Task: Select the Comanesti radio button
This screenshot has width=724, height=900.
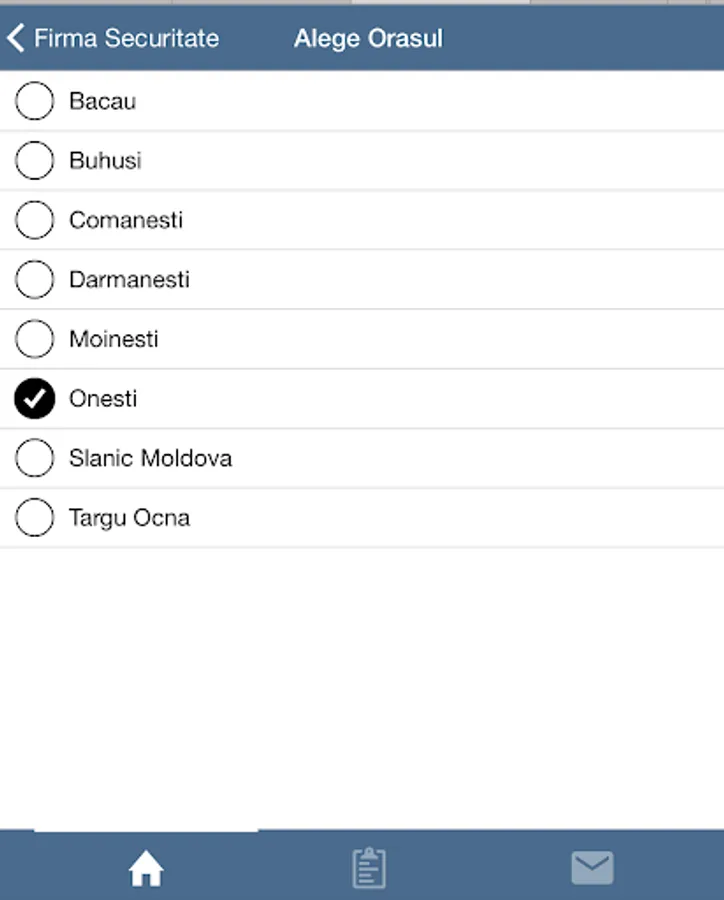Action: [x=34, y=220]
